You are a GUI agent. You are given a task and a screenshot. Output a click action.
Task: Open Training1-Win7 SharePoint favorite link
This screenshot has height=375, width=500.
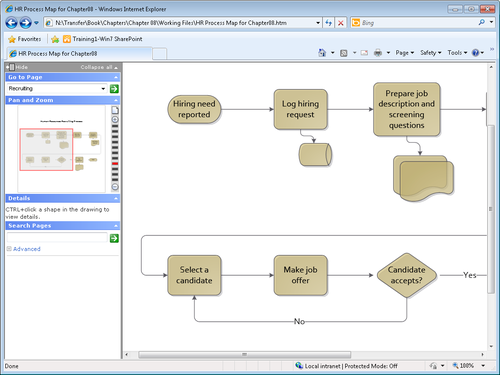(103, 39)
